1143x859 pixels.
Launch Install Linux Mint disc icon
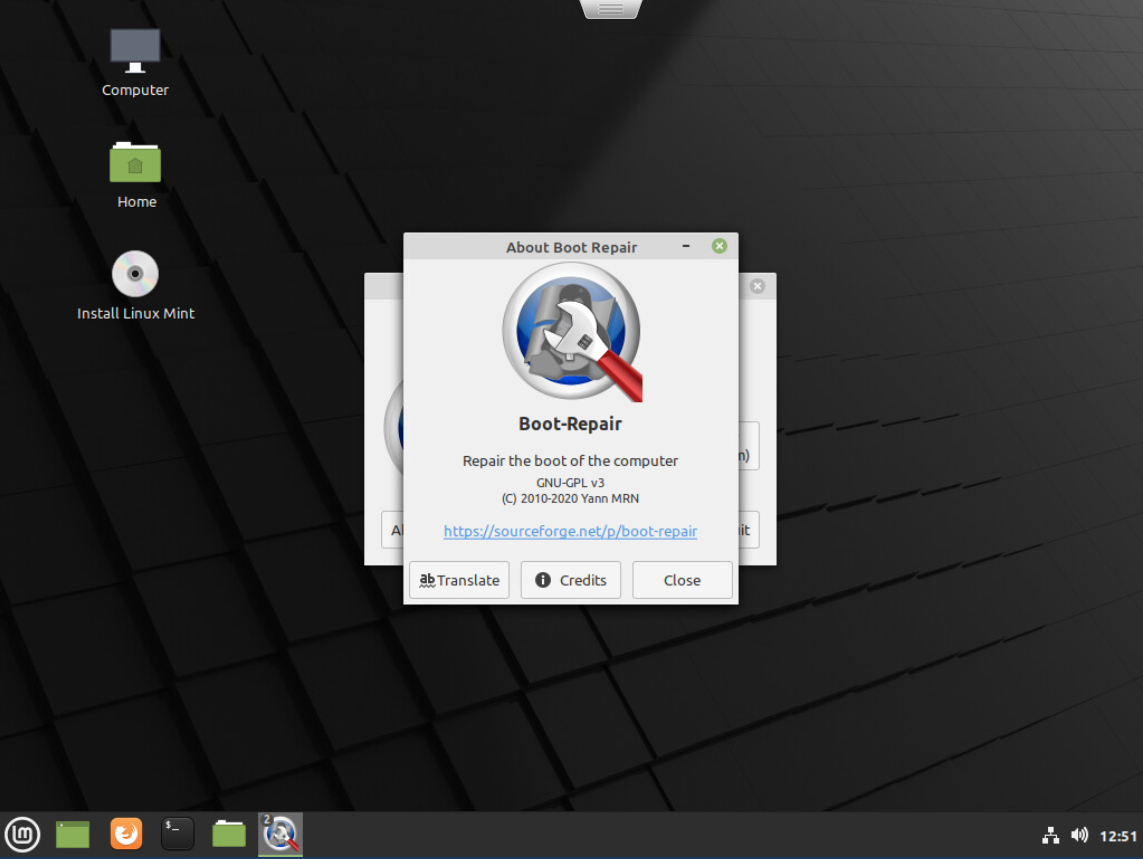coord(136,286)
